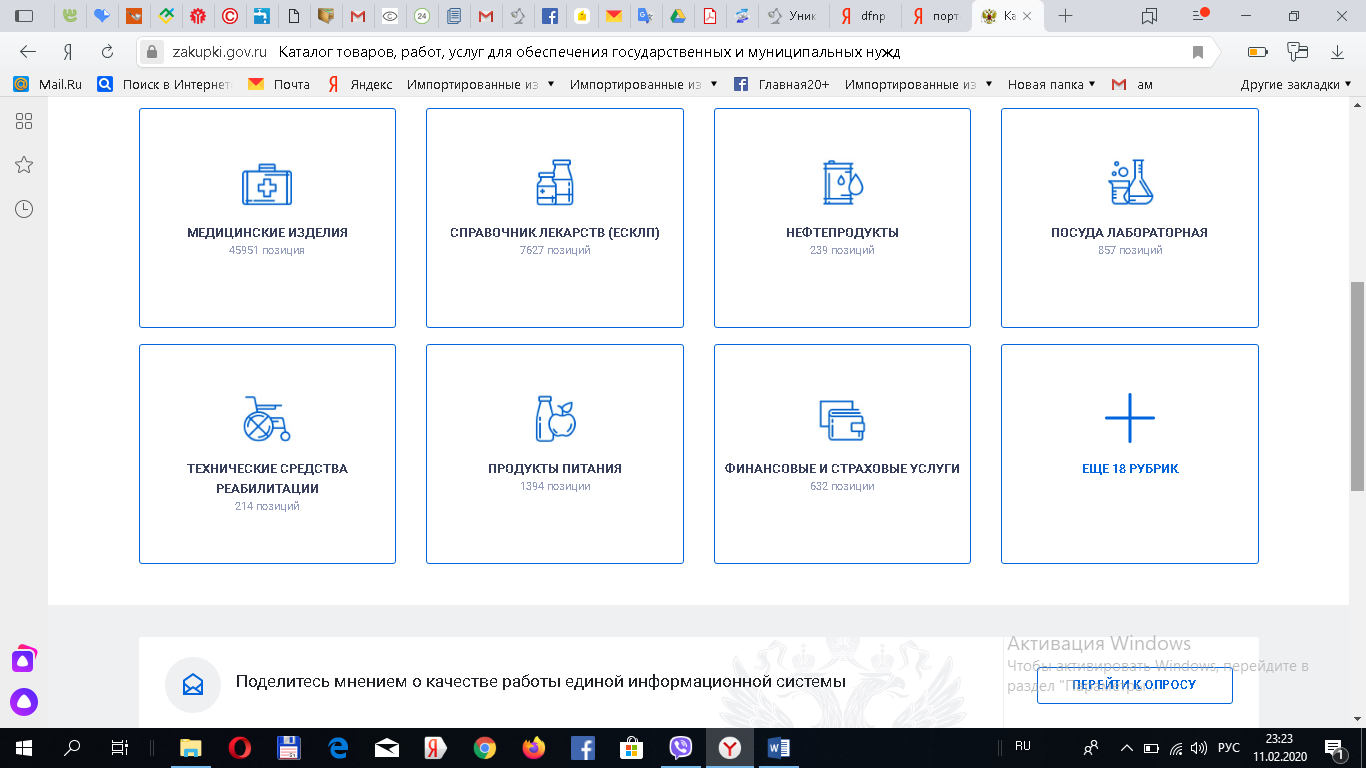Select the oil barrel icon for Нефтепродукты
Viewport: 1366px width, 768px height.
coord(842,183)
